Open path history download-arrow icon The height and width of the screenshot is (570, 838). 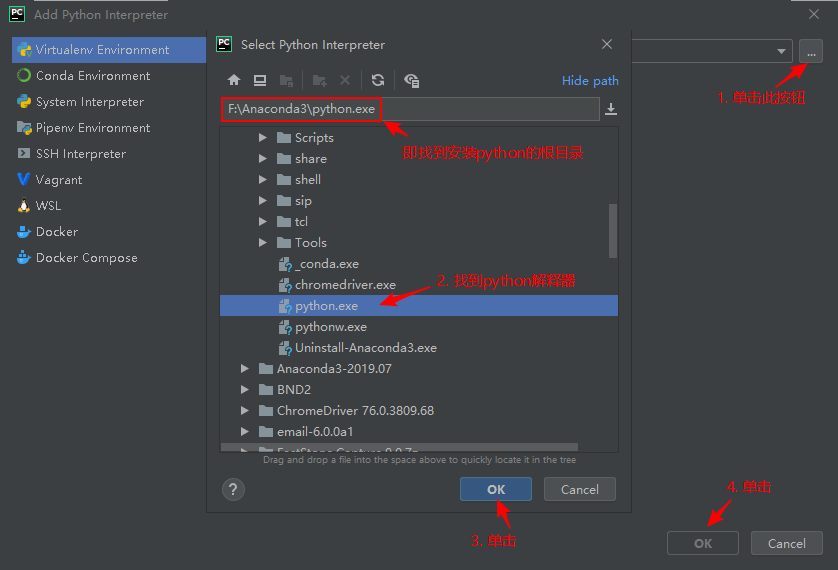[611, 109]
